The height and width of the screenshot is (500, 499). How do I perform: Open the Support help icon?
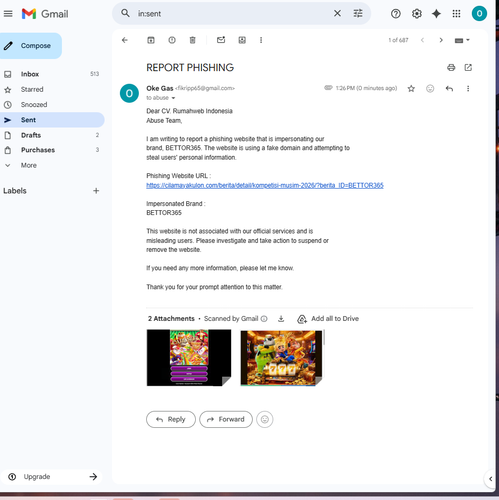point(396,14)
